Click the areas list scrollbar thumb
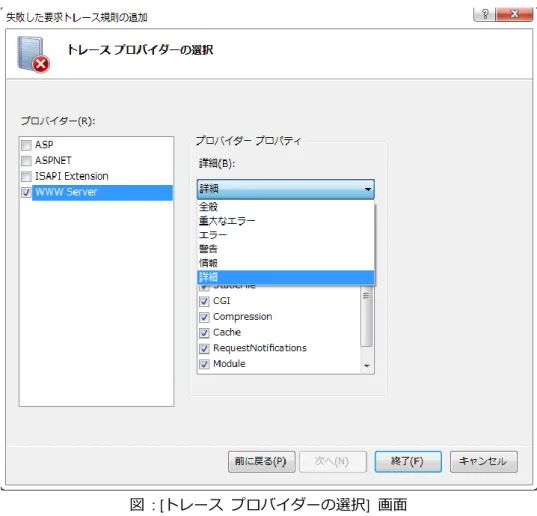537x516 pixels. coord(366,317)
